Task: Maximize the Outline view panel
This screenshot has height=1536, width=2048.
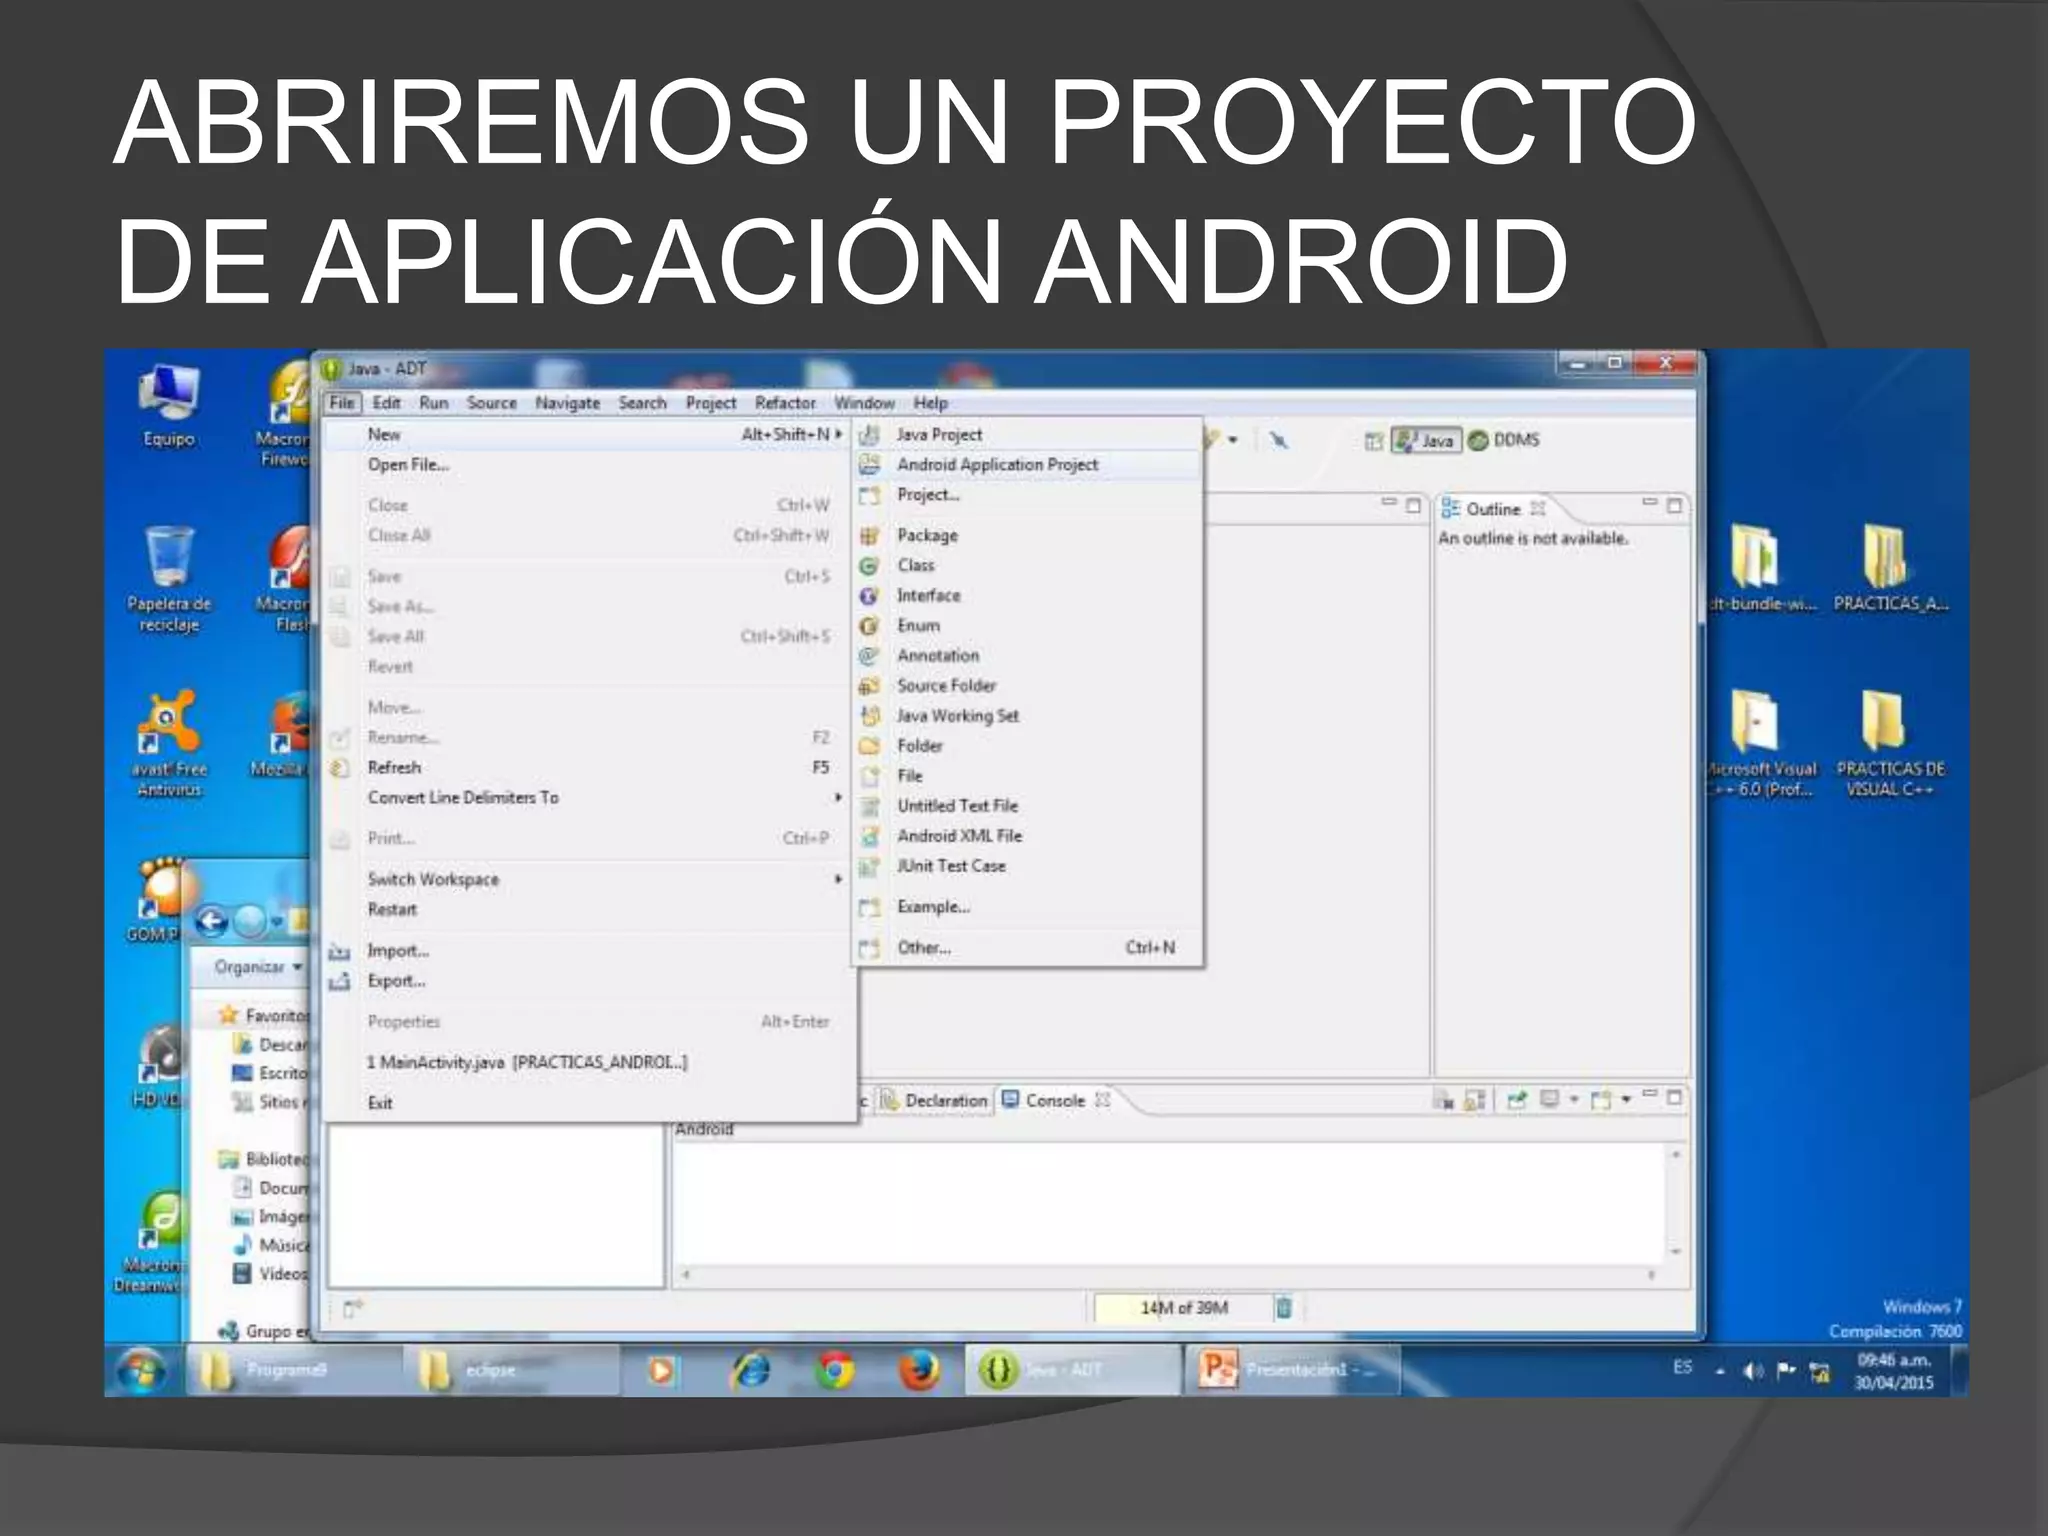Action: click(1675, 506)
